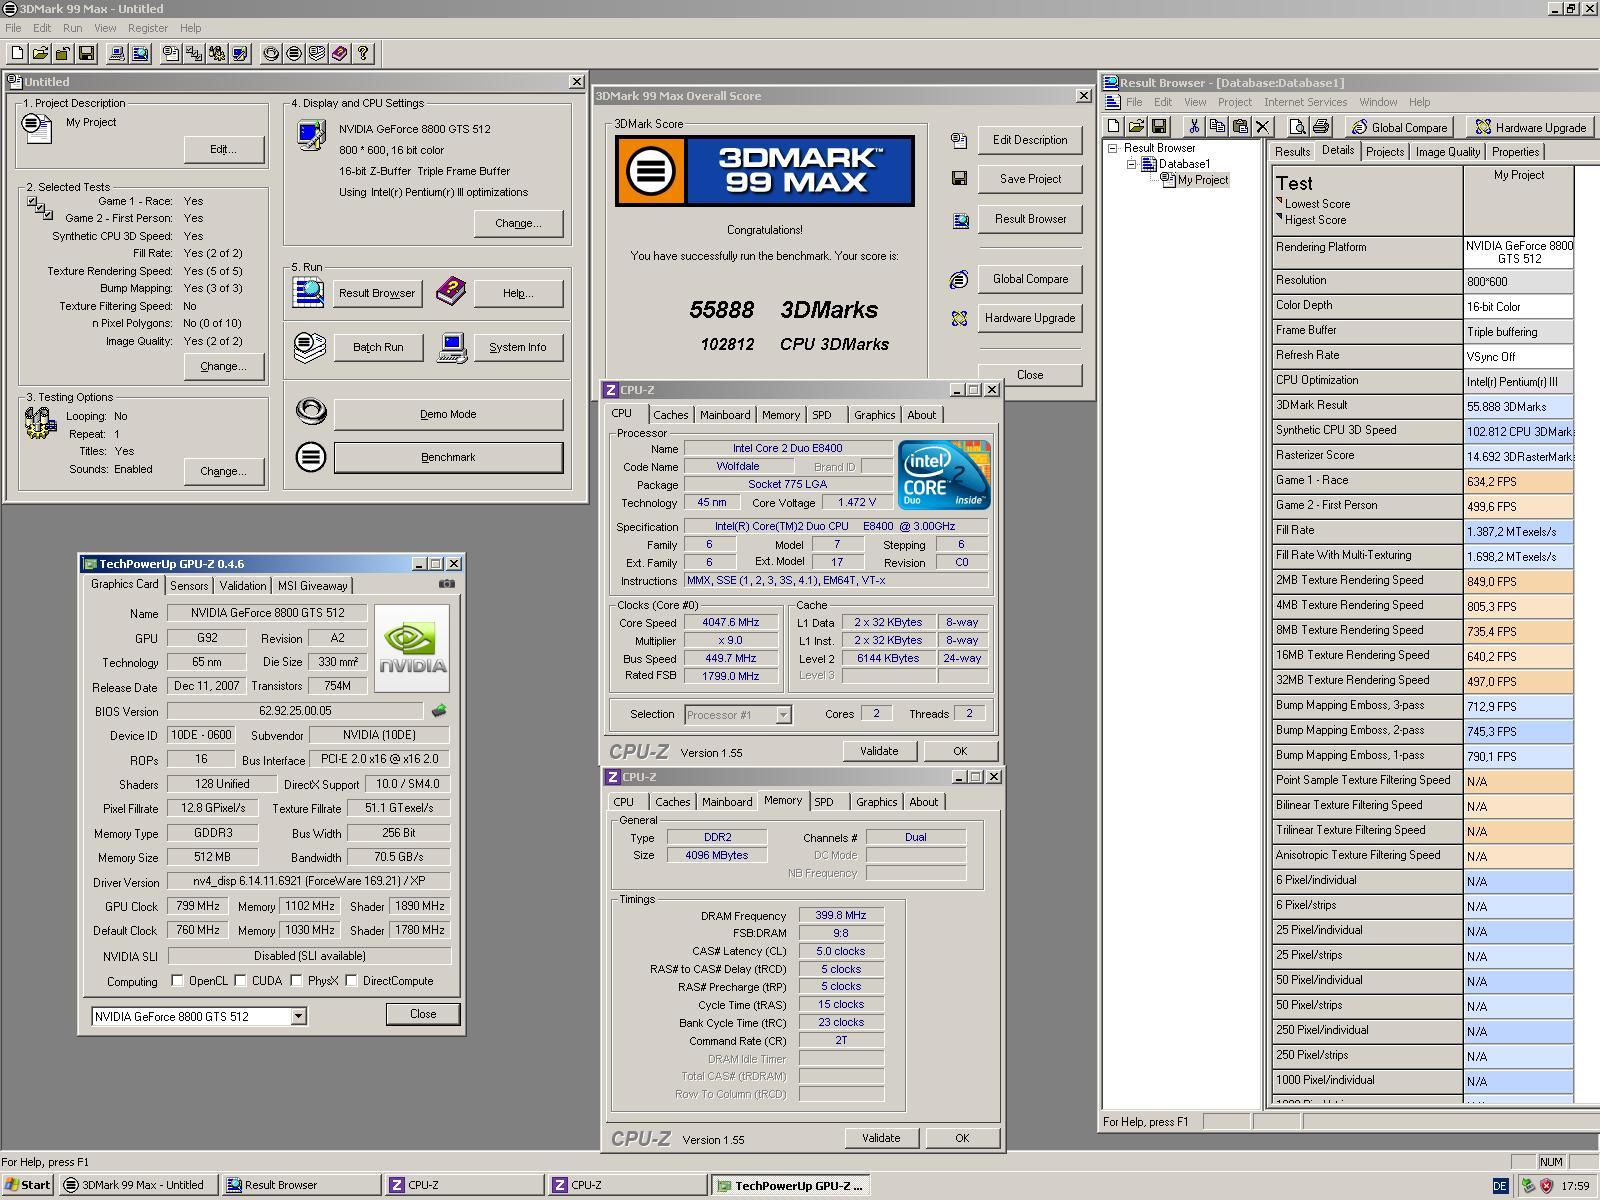Click the Paste clipboard icon in Result Browser
Viewport: 1600px width, 1200px height.
[x=1240, y=127]
